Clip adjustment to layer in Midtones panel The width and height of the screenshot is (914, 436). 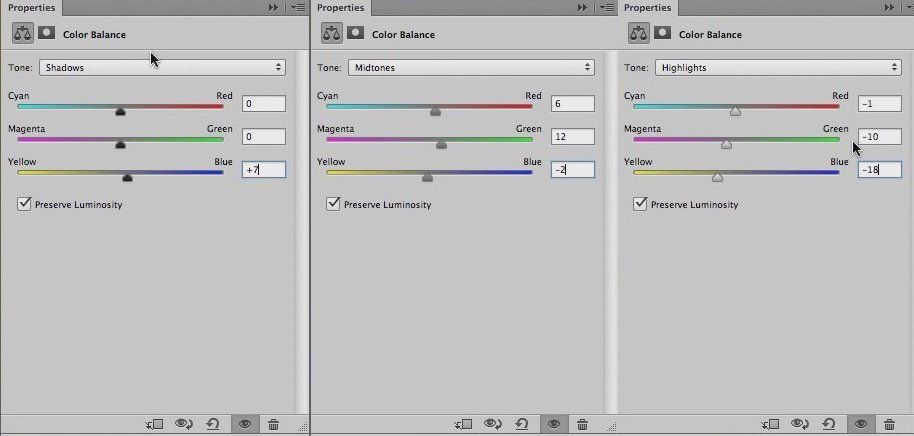(463, 424)
